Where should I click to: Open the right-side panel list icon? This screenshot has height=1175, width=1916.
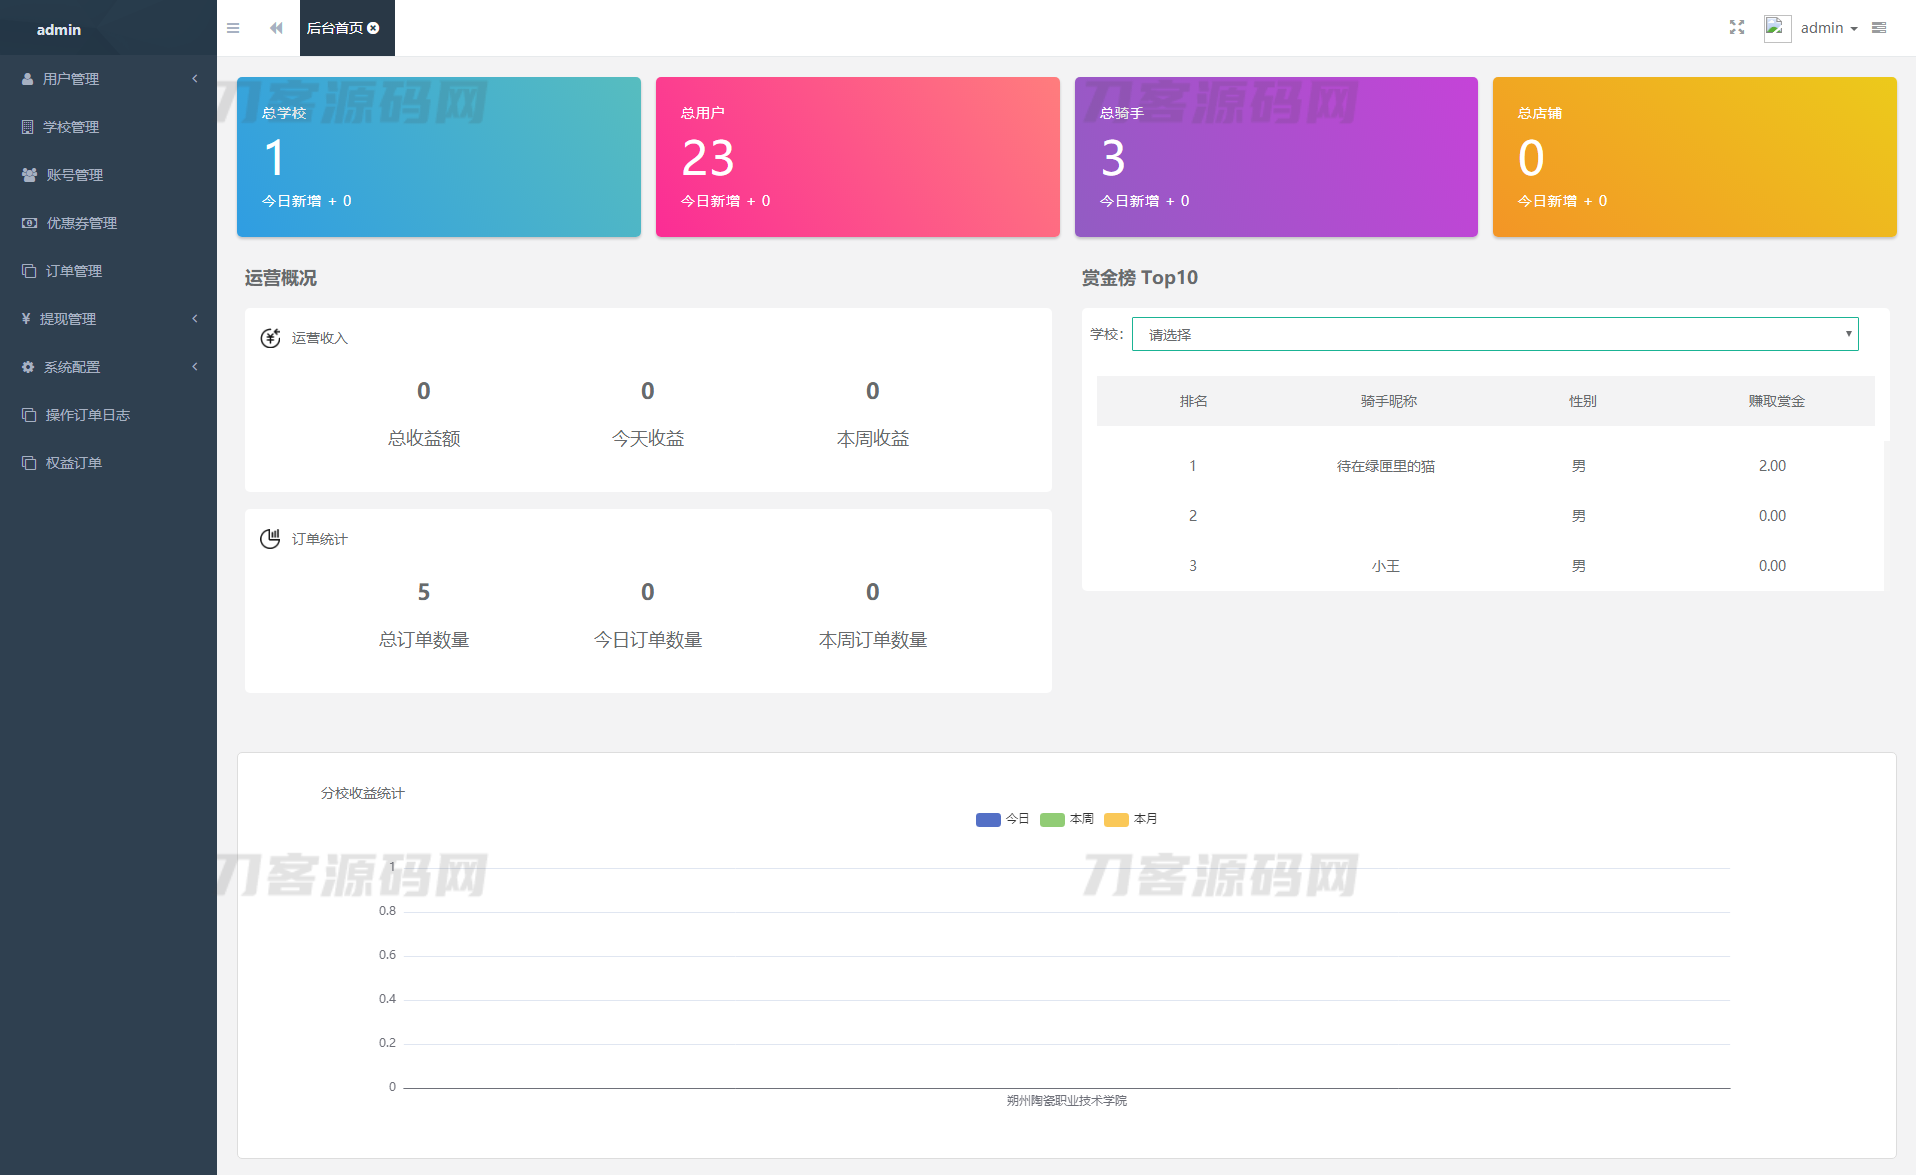1879,28
